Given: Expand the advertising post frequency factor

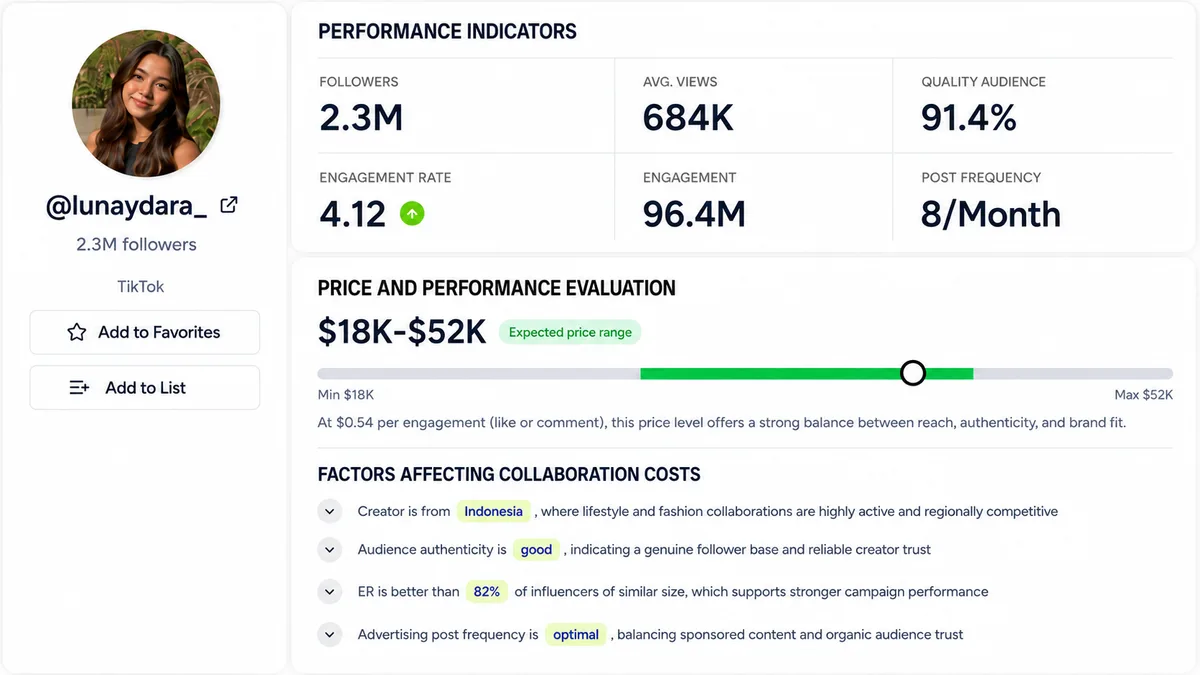Looking at the screenshot, I should [x=330, y=634].
